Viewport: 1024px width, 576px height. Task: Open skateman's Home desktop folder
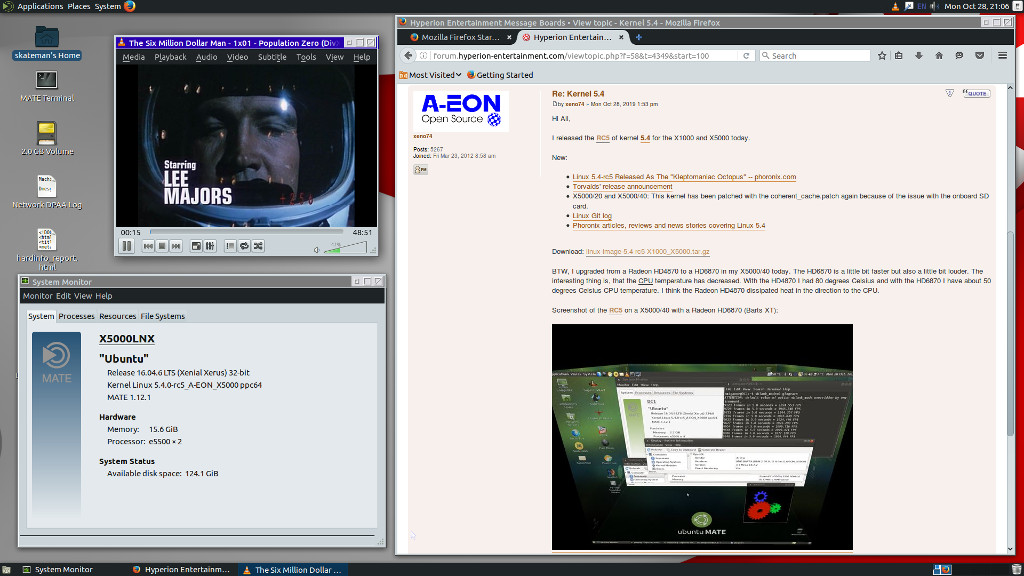point(46,43)
